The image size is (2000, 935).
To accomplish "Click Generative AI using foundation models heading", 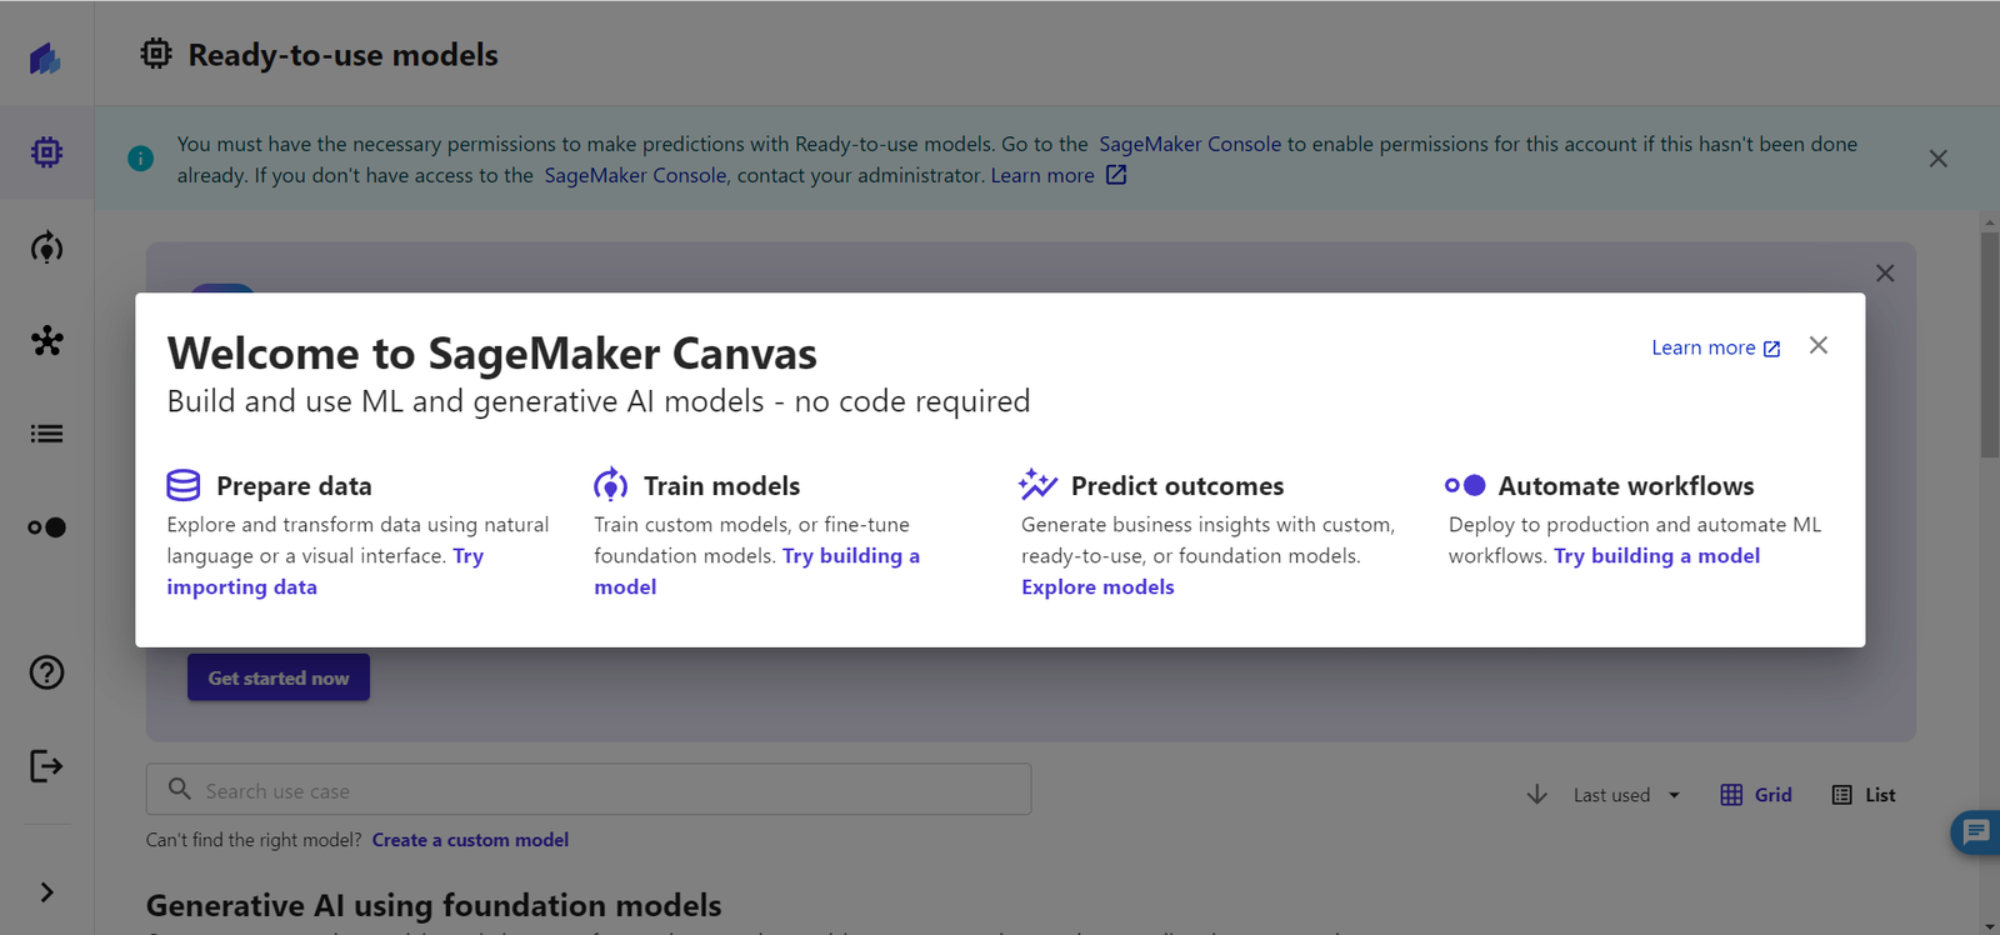I will tap(434, 905).
